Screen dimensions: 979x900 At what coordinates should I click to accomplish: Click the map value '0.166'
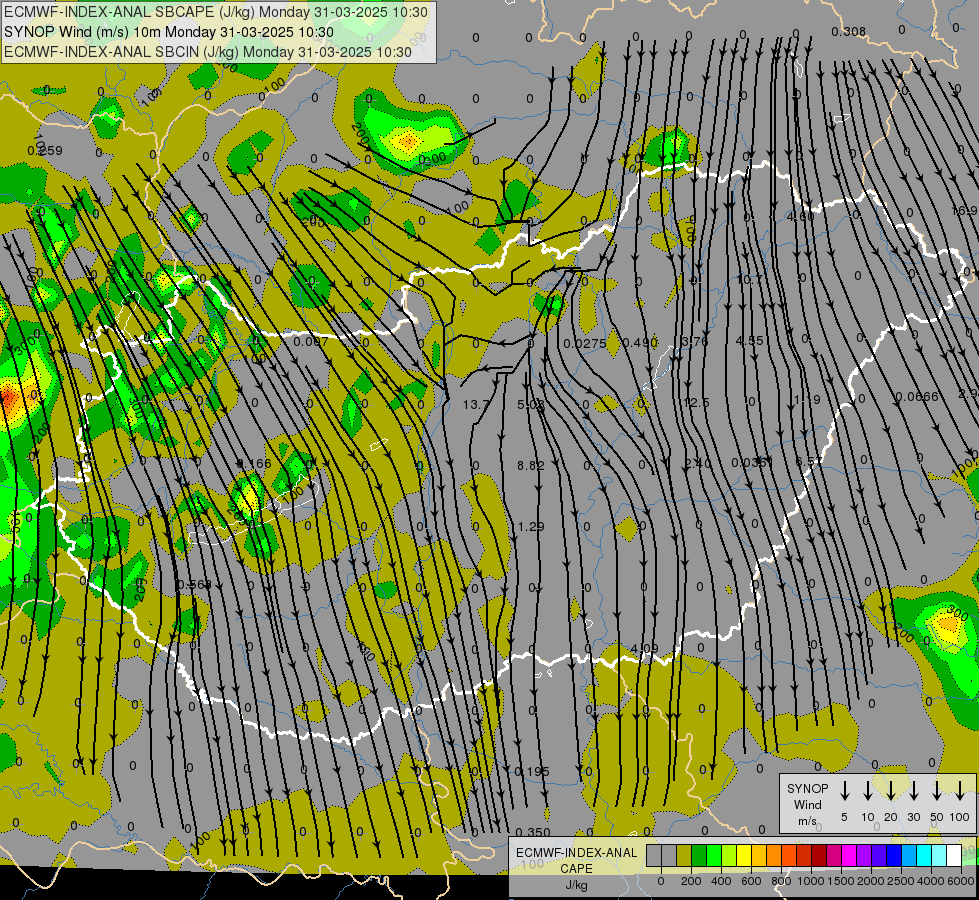point(255,463)
